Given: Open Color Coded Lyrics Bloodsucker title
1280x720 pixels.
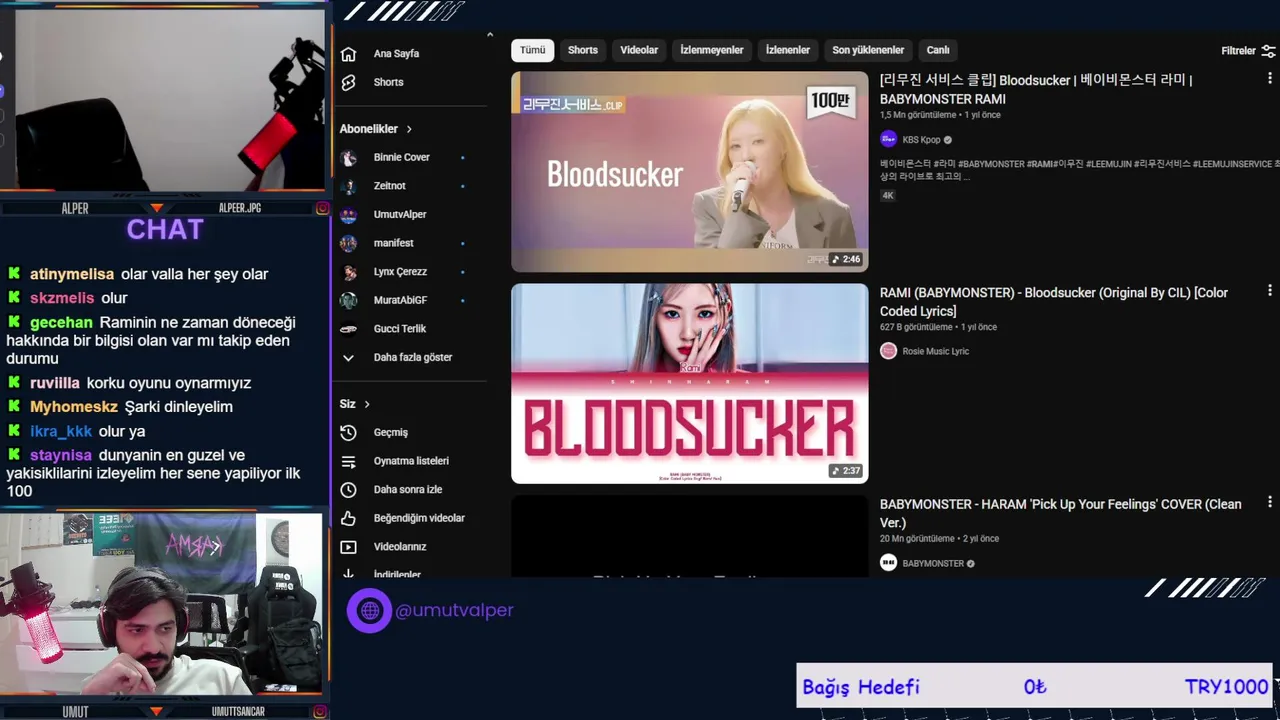Looking at the screenshot, I should click(x=1054, y=302).
